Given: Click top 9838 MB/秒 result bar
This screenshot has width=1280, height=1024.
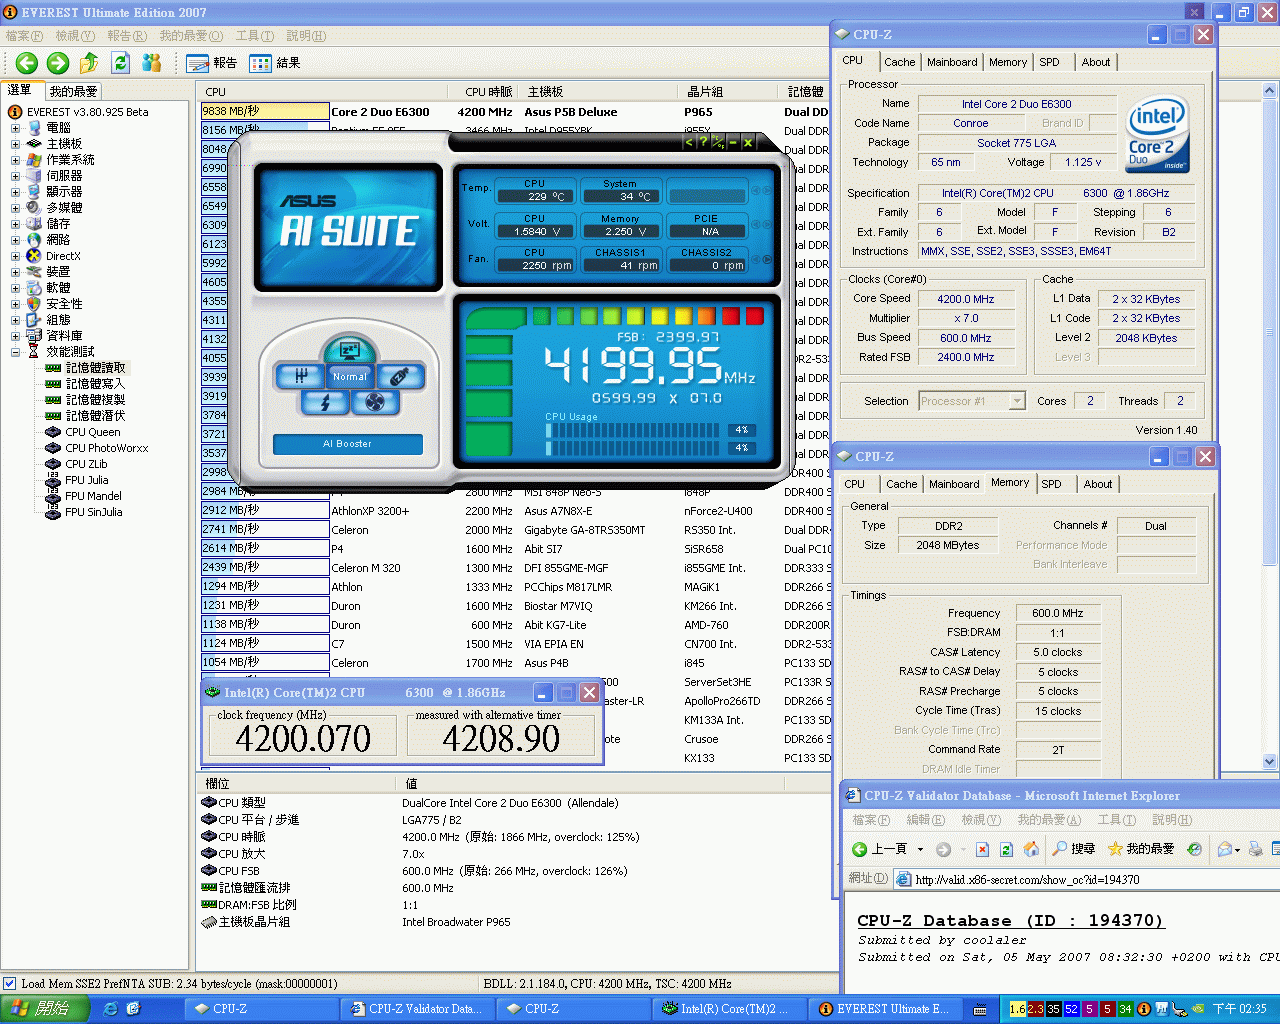Looking at the screenshot, I should coord(265,112).
